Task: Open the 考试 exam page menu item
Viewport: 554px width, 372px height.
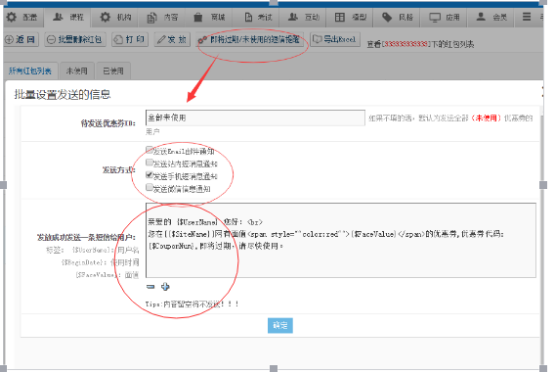Action: point(258,17)
